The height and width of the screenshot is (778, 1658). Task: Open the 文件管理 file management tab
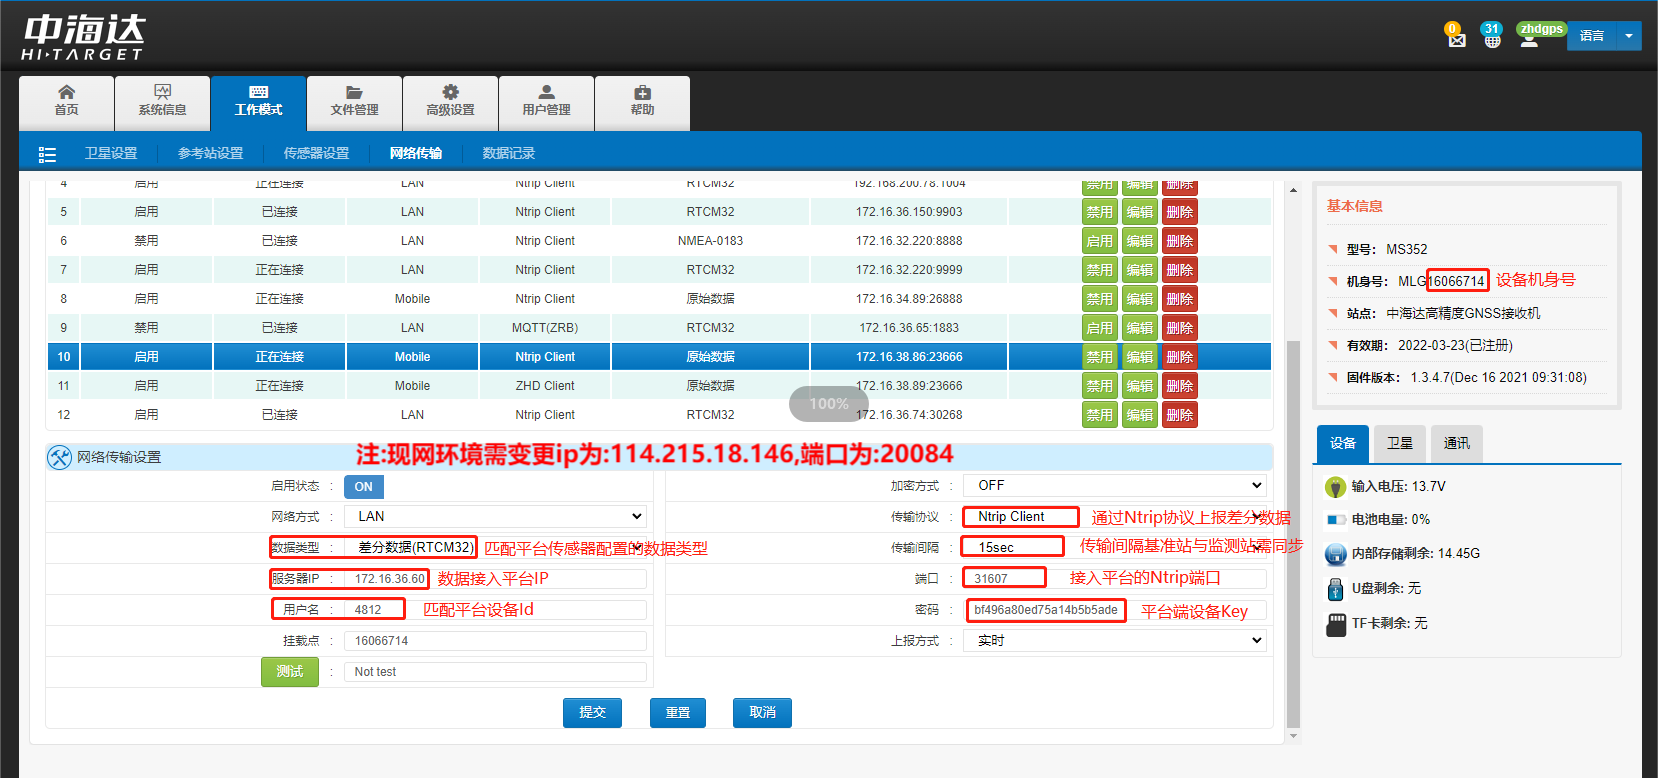point(354,101)
